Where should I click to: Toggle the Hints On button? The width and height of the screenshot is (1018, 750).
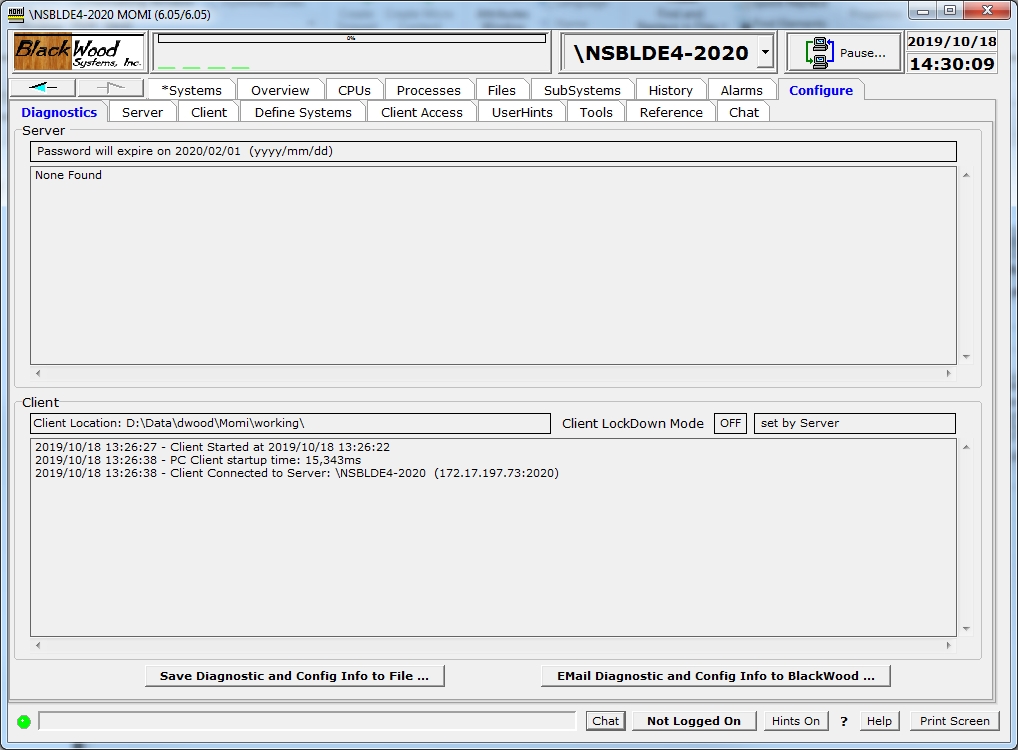pyautogui.click(x=796, y=721)
